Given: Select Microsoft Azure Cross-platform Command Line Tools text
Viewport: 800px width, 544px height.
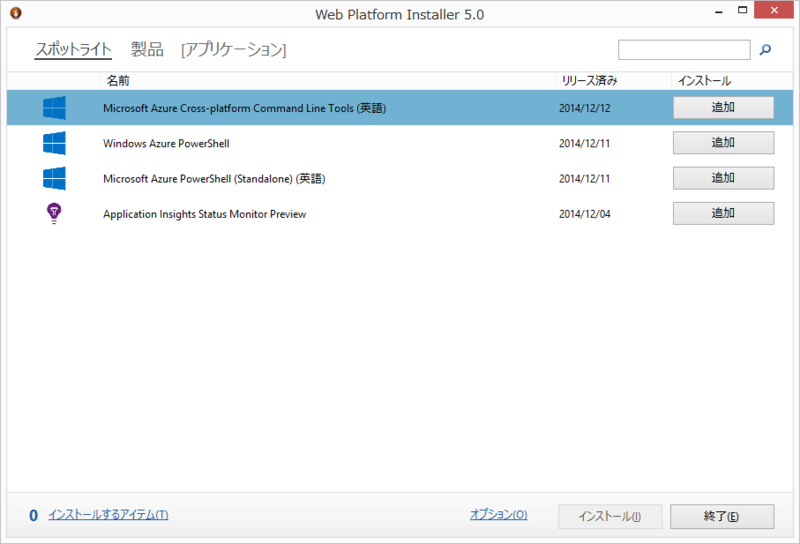Looking at the screenshot, I should [x=244, y=108].
